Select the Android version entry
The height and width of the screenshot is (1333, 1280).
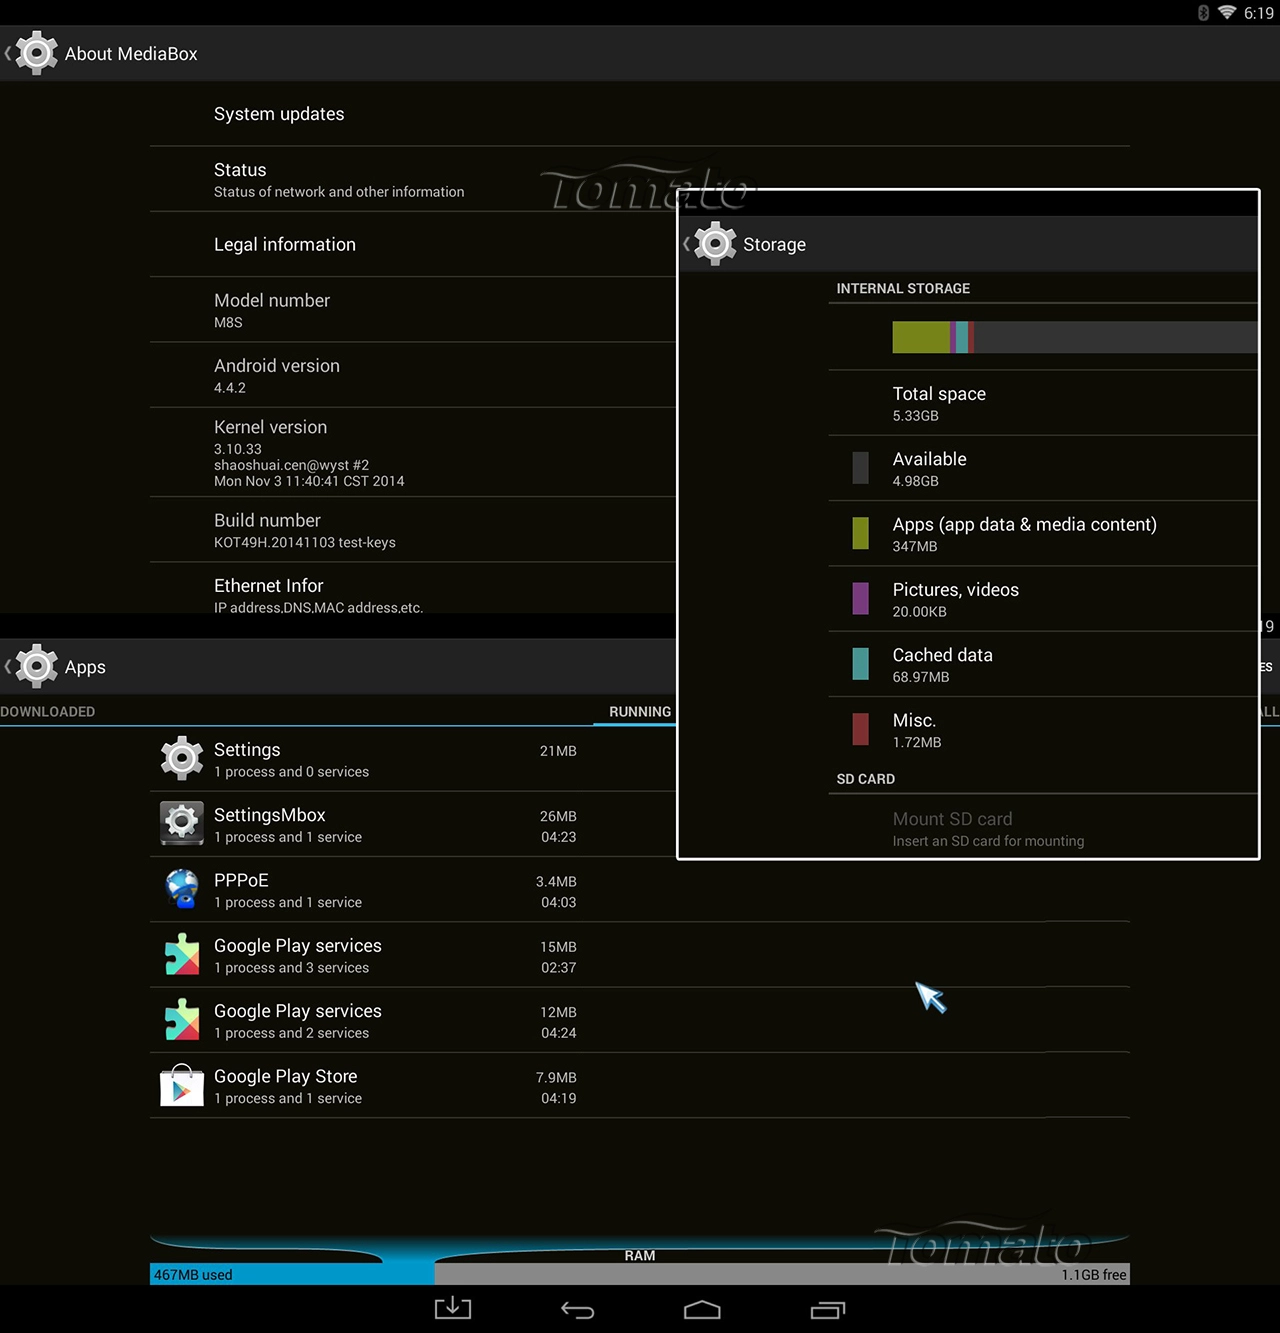[413, 375]
